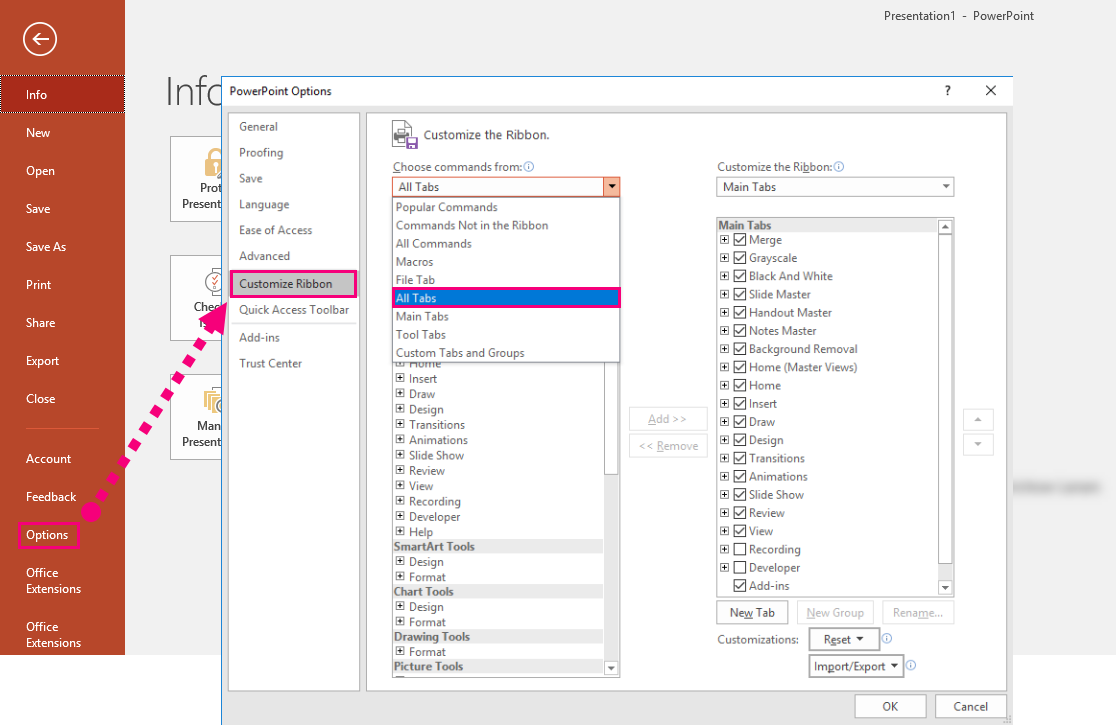Screen dimensions: 1116x725
Task: Click the back arrow in the backstage view
Action: (40, 39)
